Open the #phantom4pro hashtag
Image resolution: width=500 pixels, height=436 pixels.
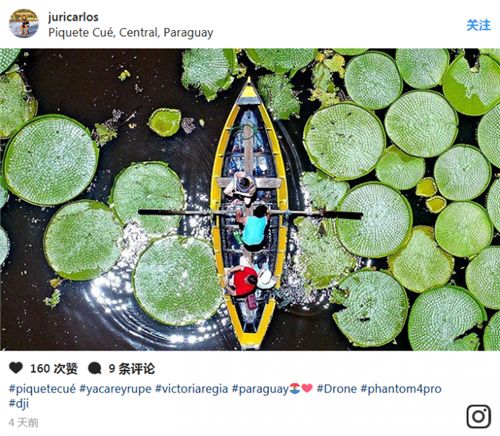pos(401,389)
